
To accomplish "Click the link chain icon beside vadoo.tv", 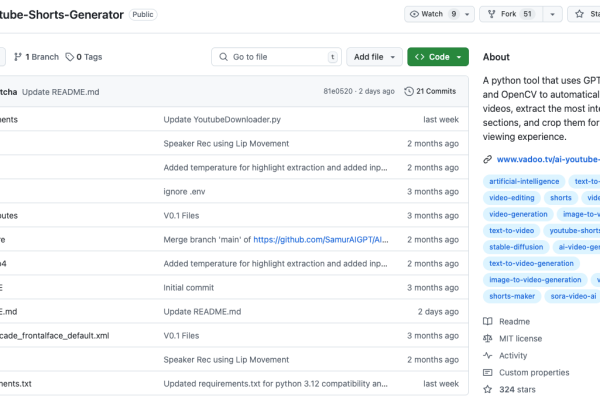I will coord(487,160).
